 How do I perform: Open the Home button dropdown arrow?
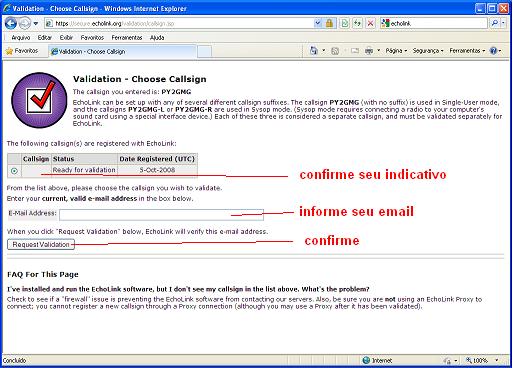click(x=323, y=51)
